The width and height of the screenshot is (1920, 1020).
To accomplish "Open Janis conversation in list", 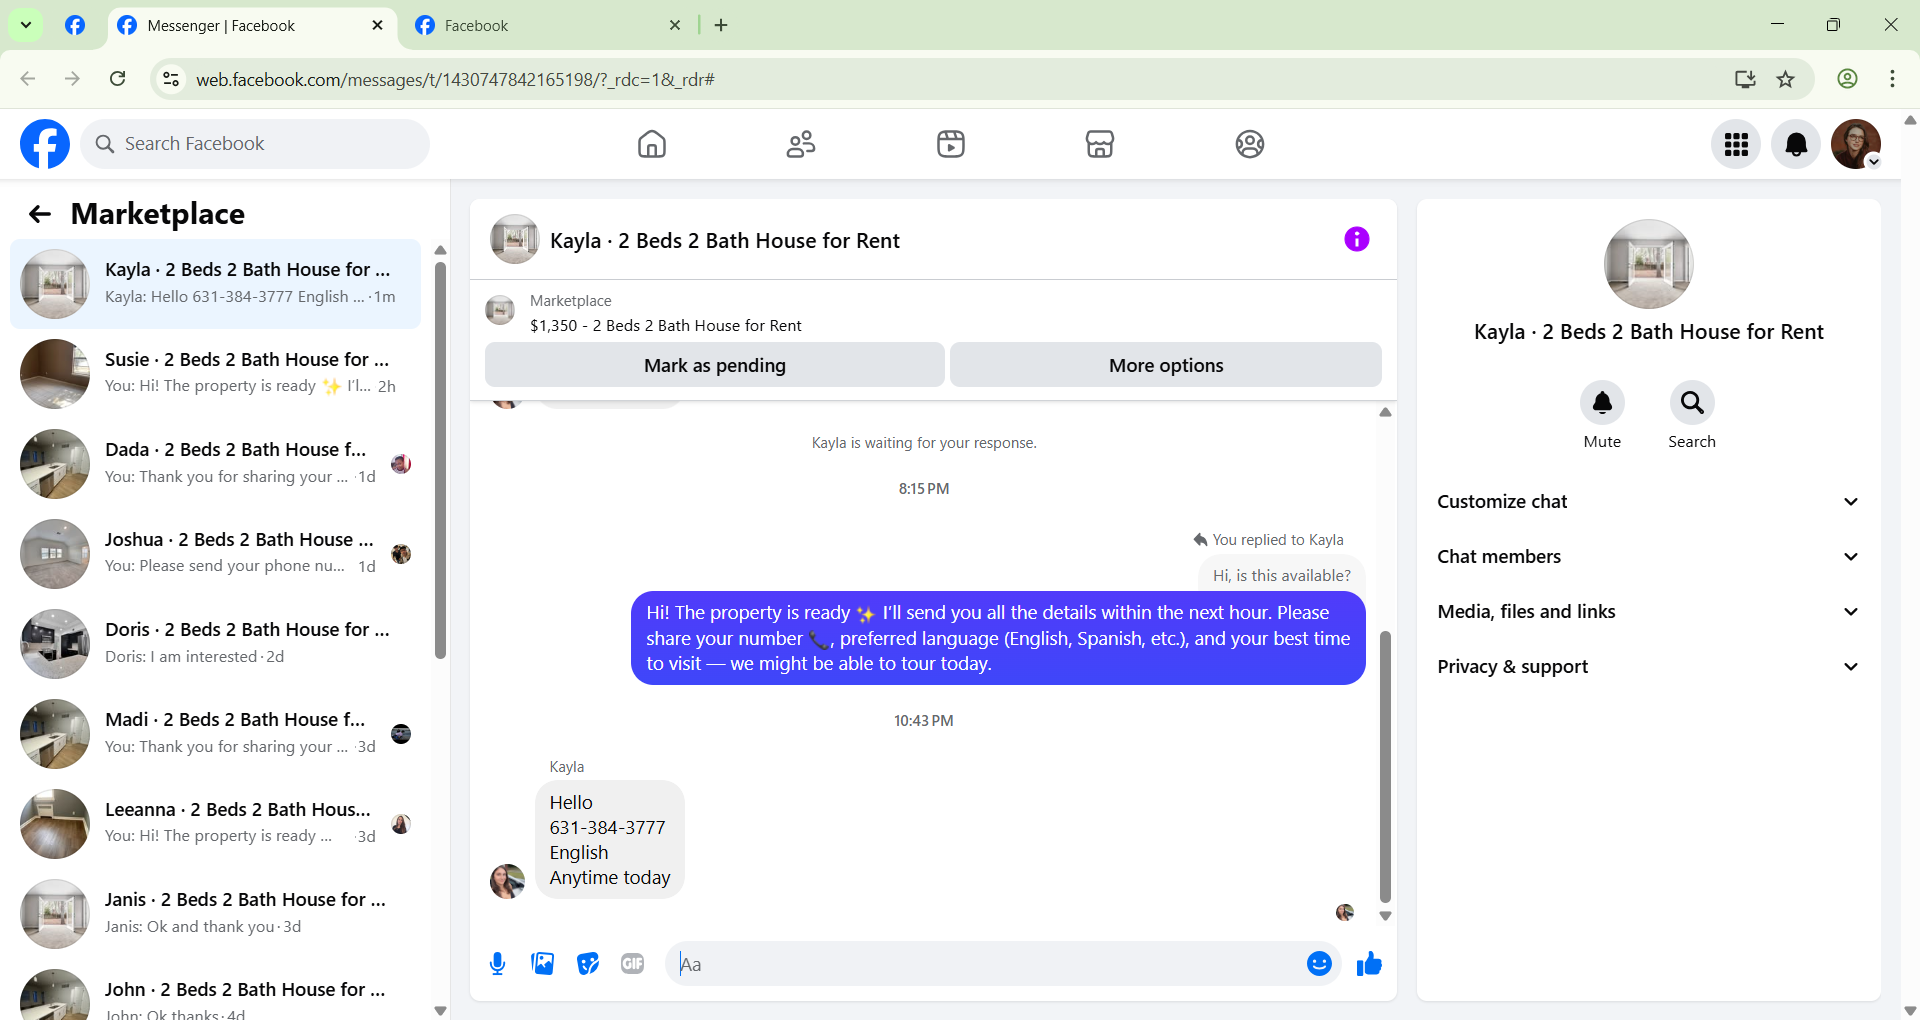I will 215,913.
